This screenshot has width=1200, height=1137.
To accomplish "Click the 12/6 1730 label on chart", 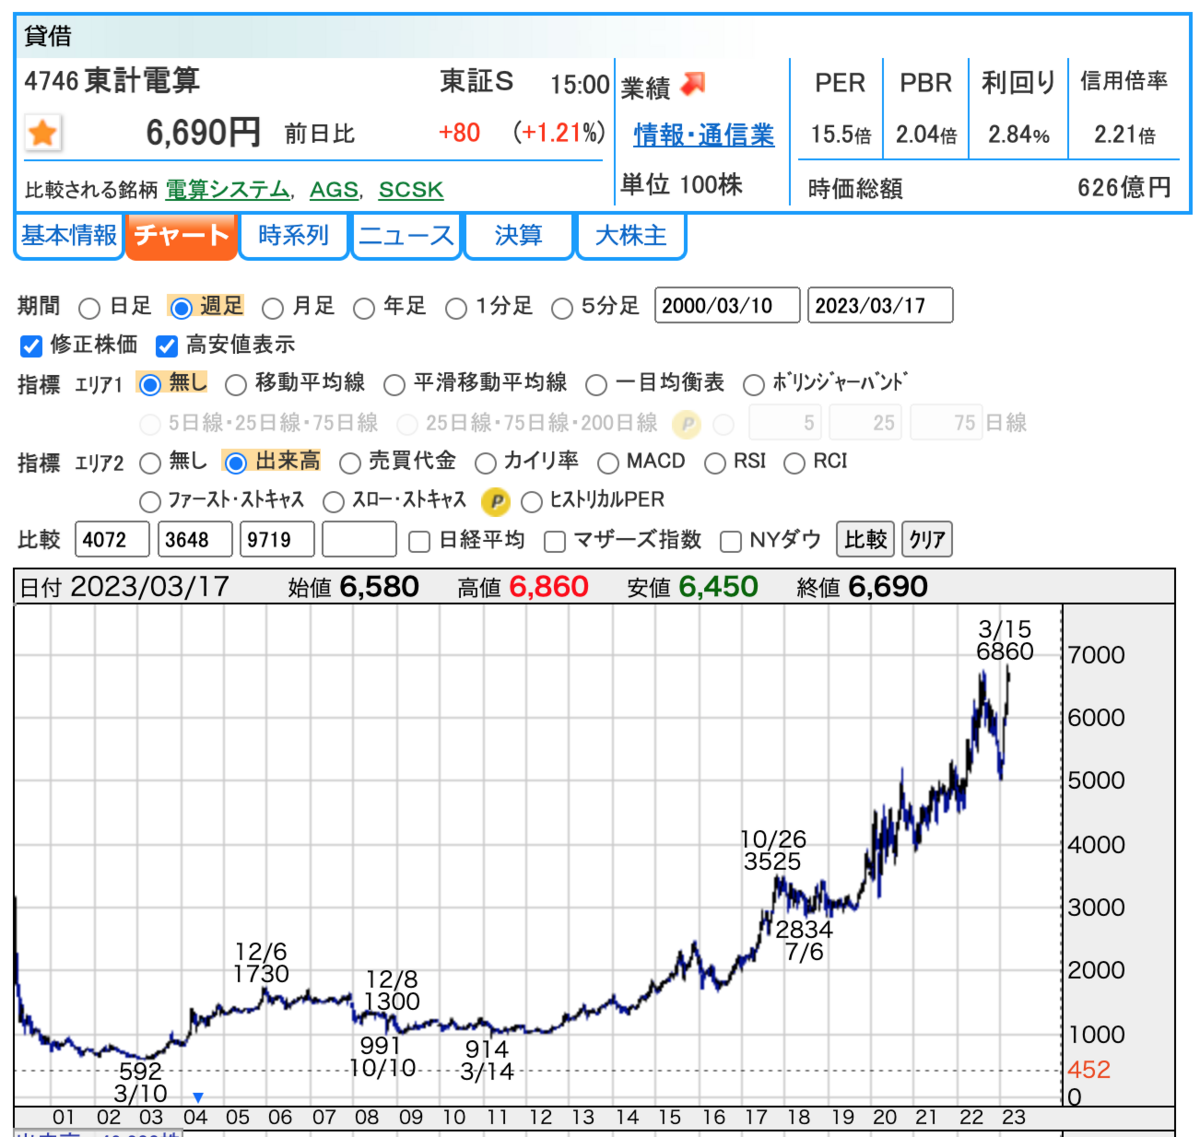I will tap(262, 962).
